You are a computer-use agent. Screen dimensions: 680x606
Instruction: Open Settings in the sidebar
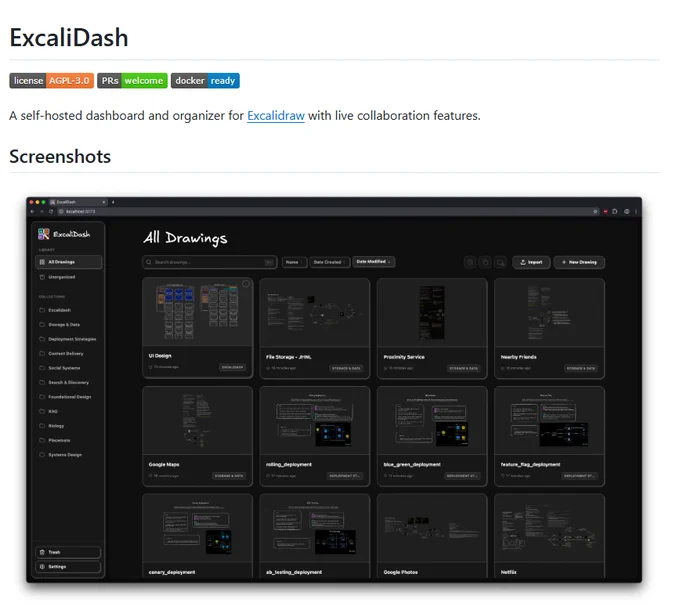[x=68, y=567]
